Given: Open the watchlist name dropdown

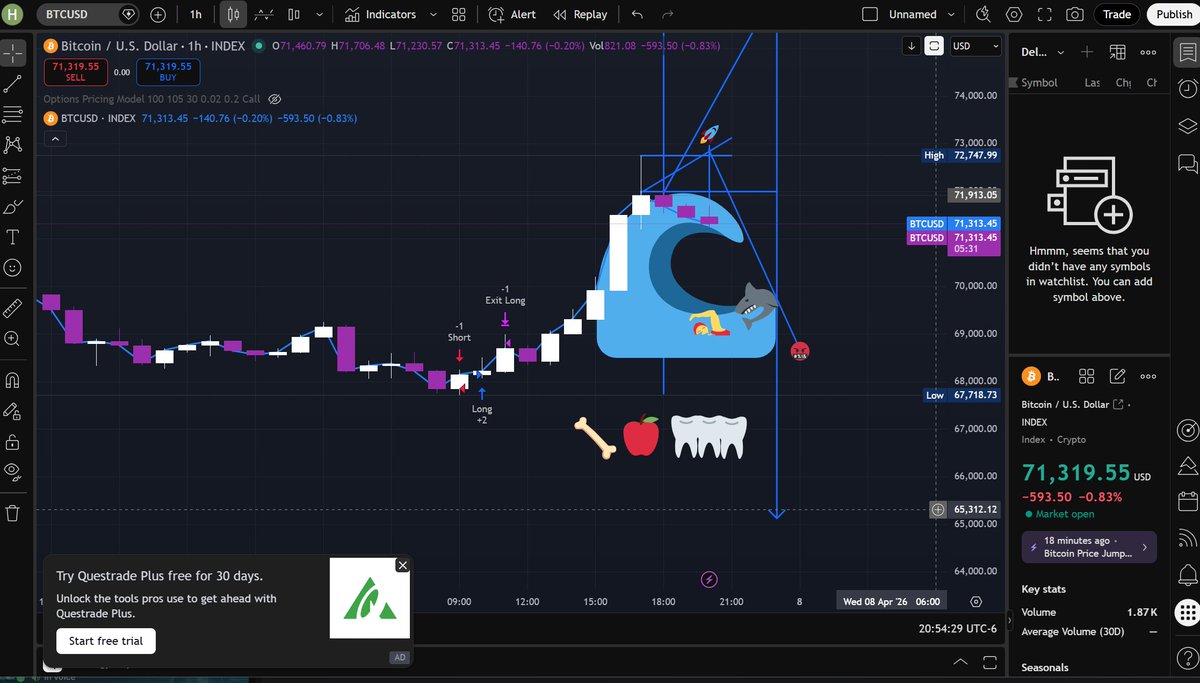Looking at the screenshot, I should (1043, 52).
